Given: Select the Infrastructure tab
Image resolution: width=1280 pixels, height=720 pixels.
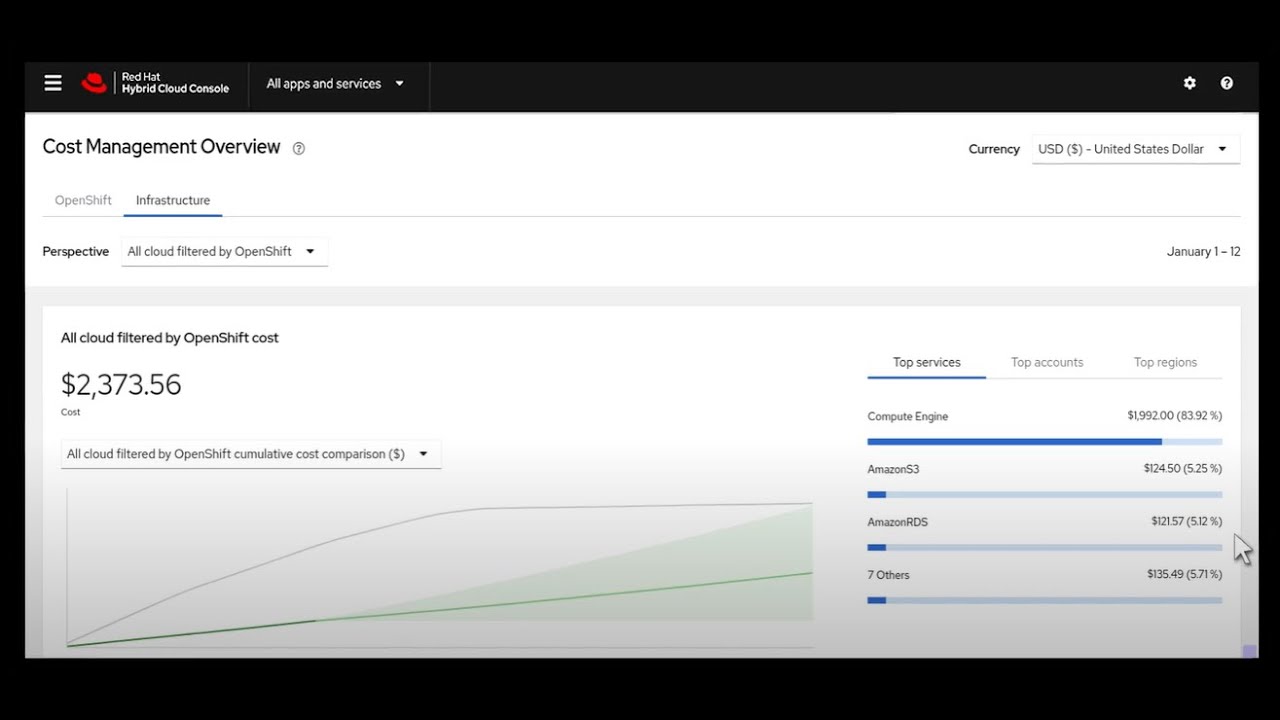Looking at the screenshot, I should point(173,200).
